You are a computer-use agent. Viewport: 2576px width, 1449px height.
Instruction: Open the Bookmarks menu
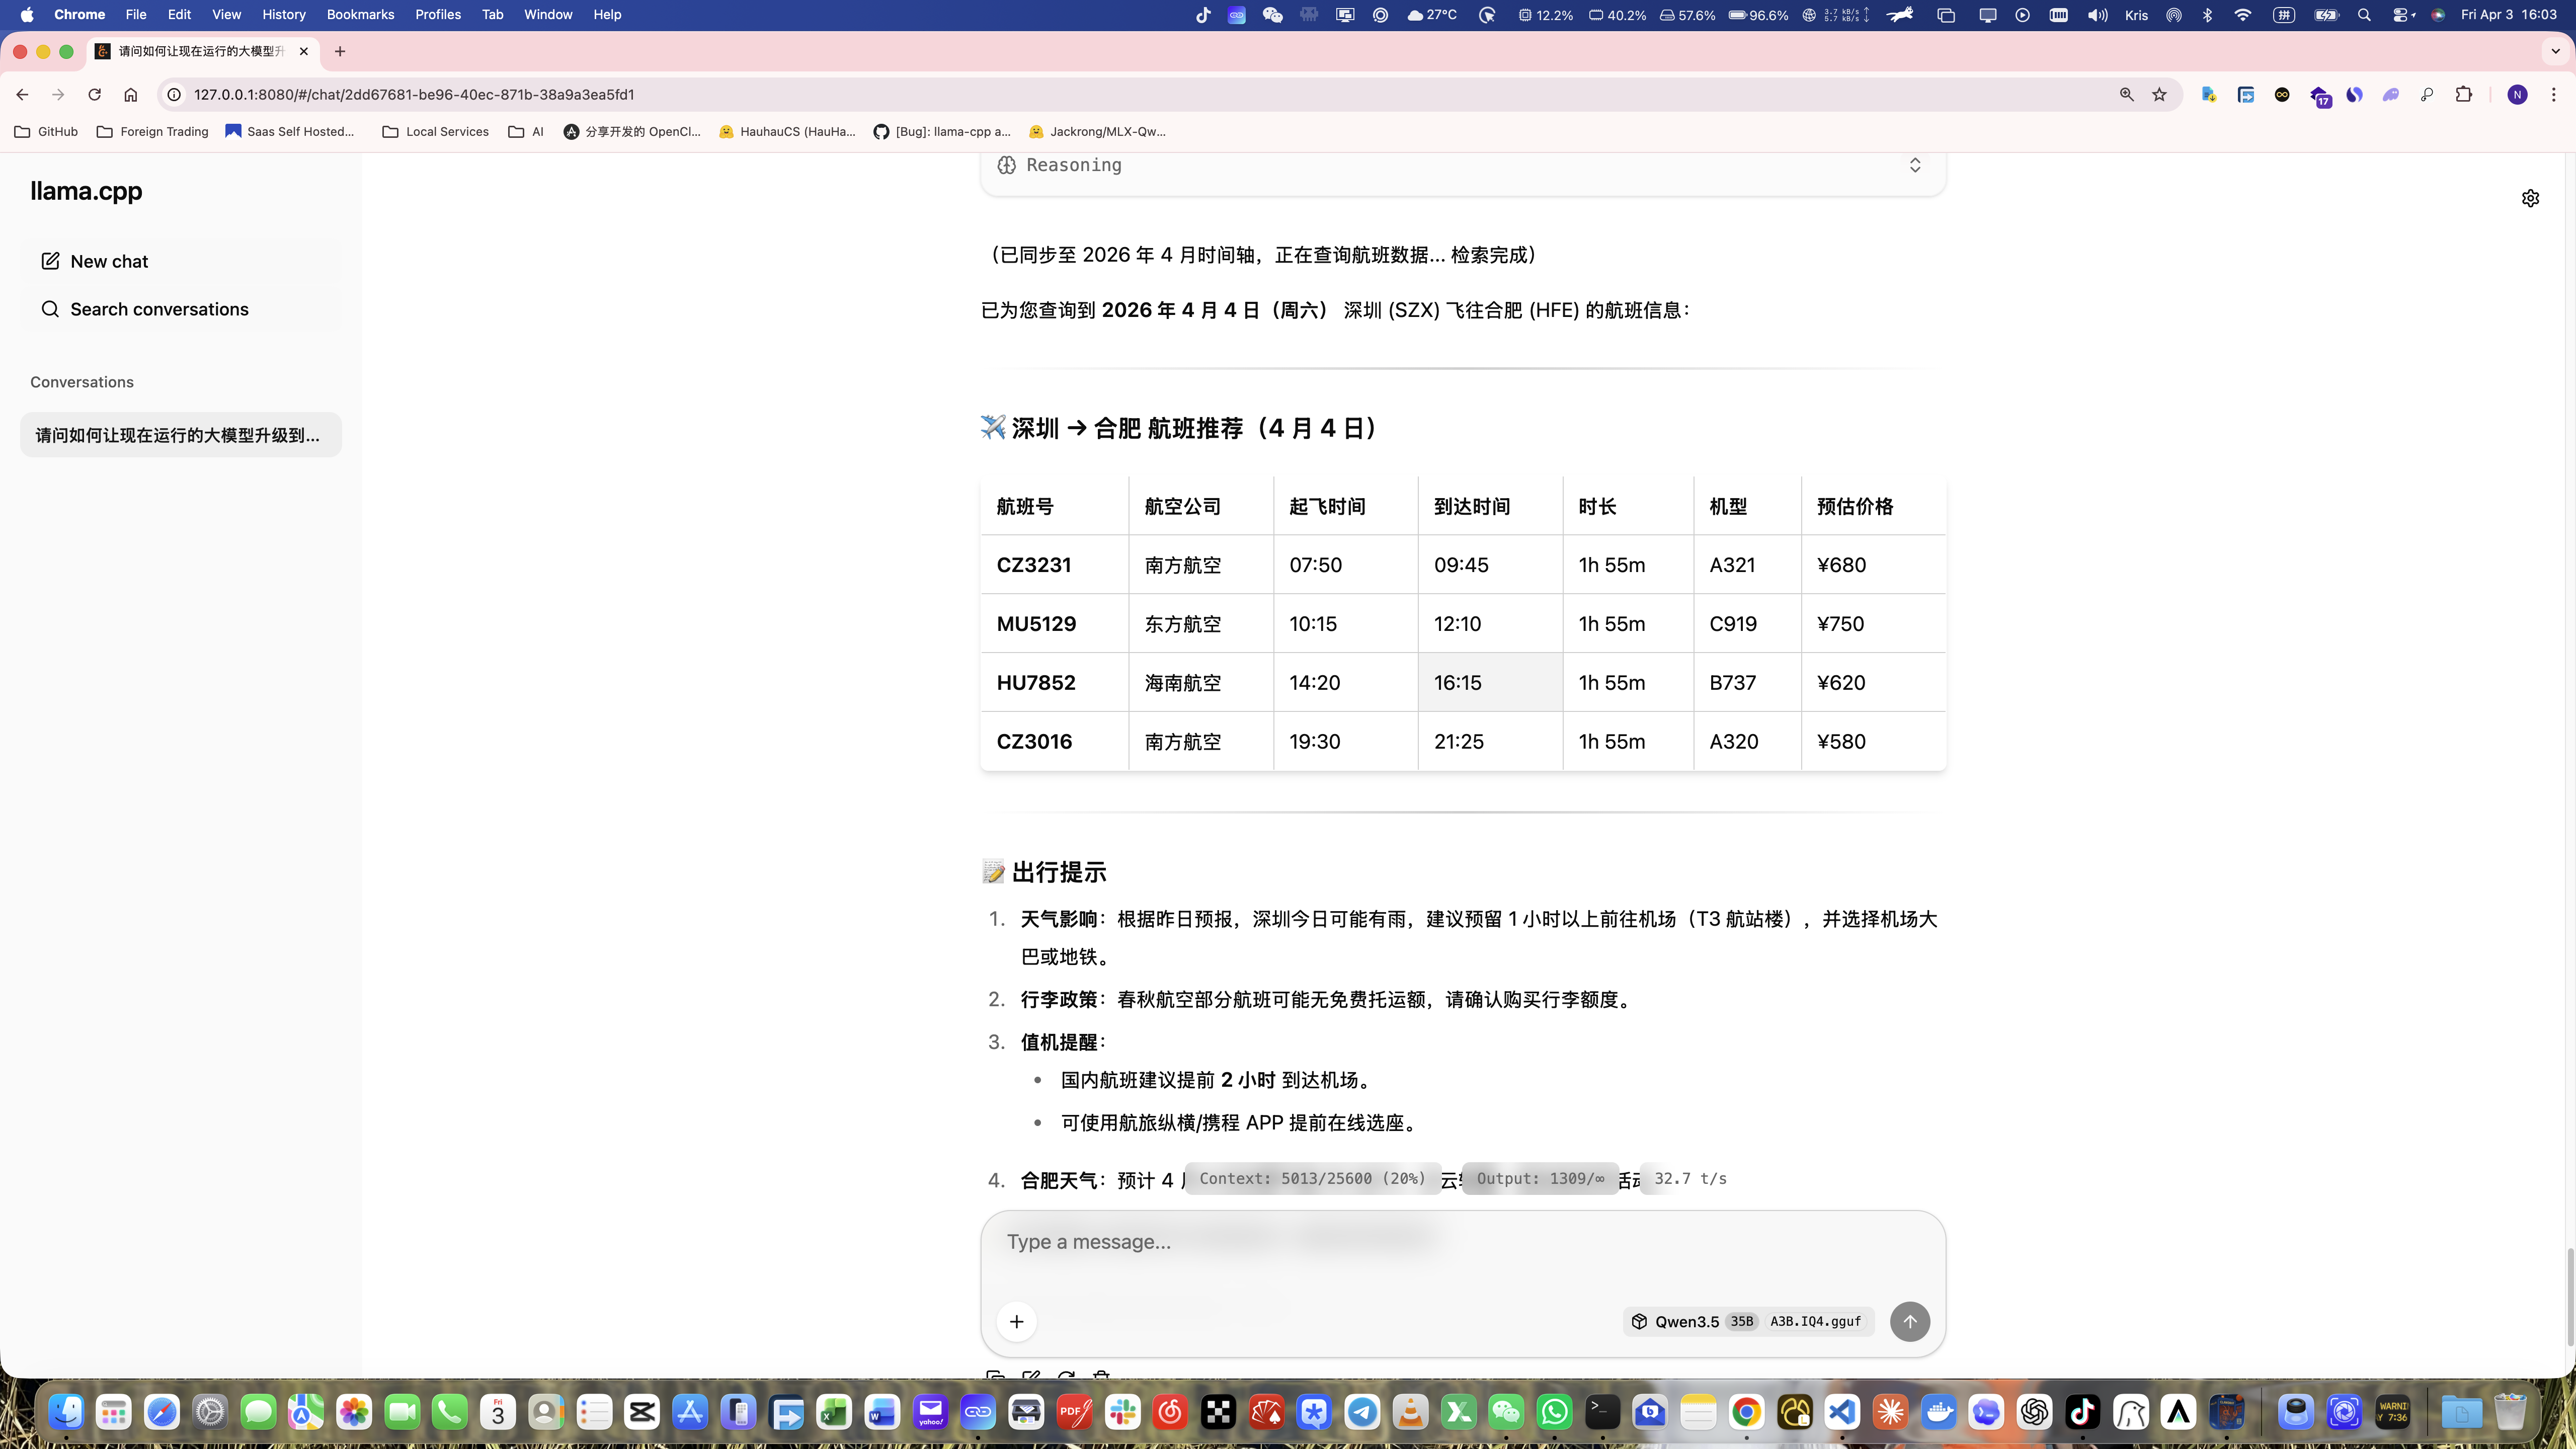pyautogui.click(x=360, y=14)
